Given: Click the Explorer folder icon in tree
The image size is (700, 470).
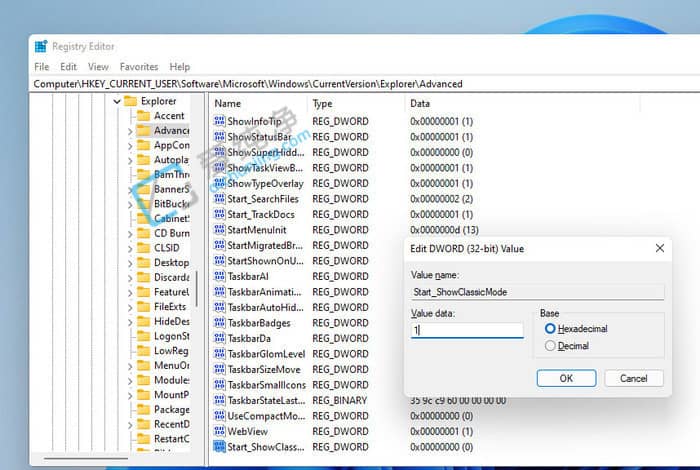Looking at the screenshot, I should [130, 101].
